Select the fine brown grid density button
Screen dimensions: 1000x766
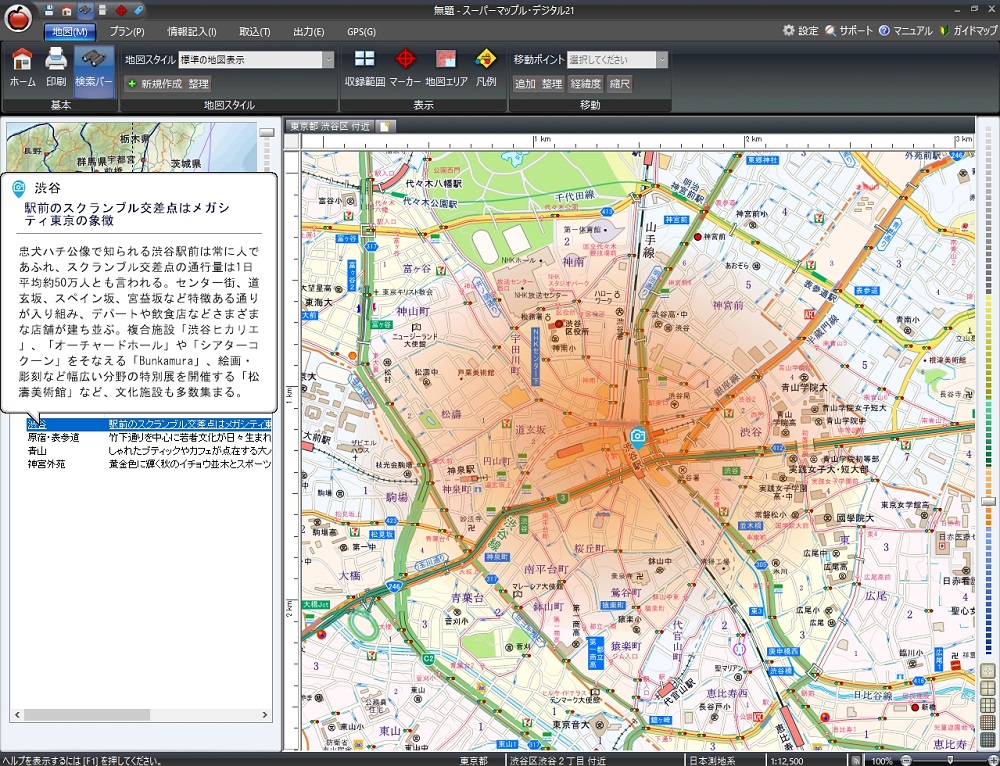988,723
